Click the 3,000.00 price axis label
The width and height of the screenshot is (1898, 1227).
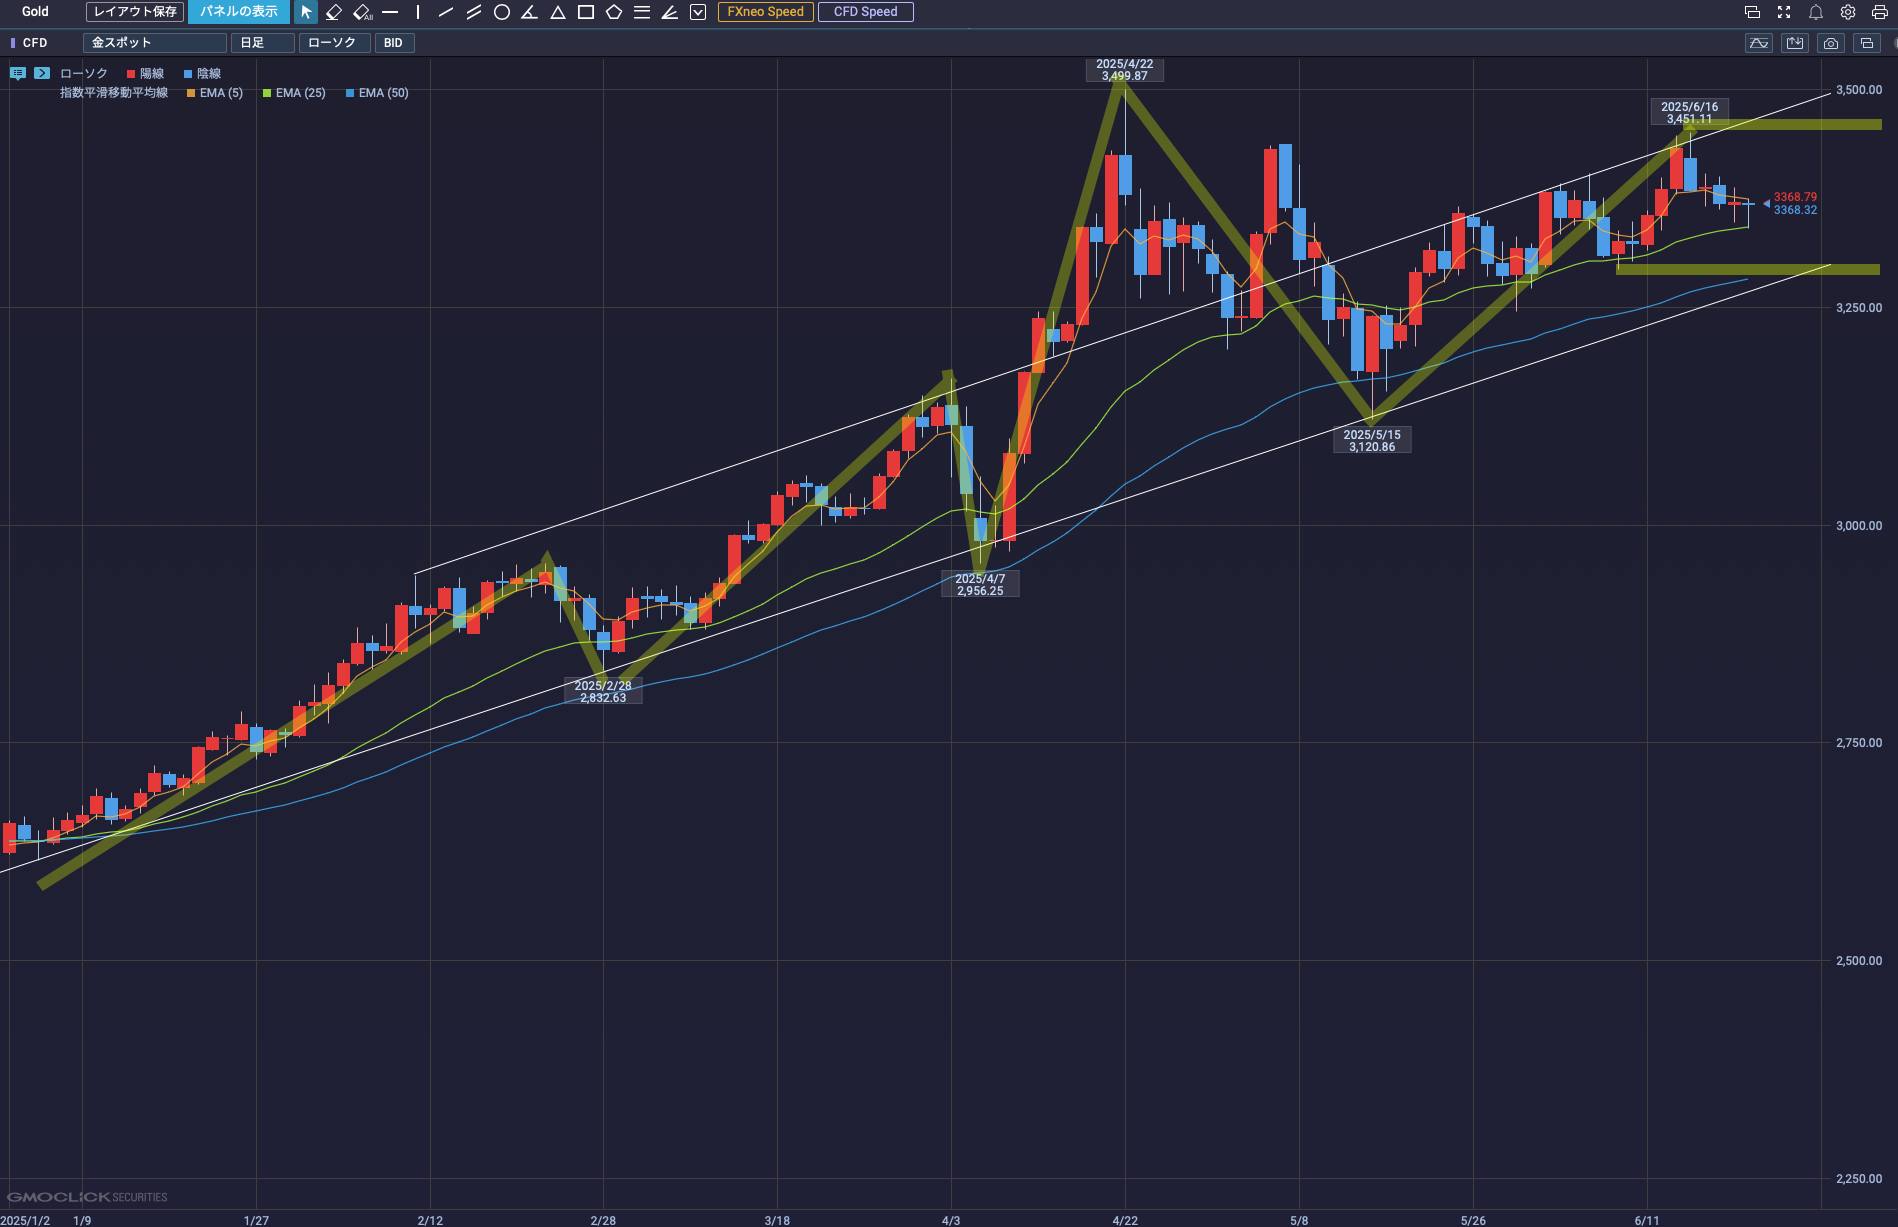pos(1859,526)
